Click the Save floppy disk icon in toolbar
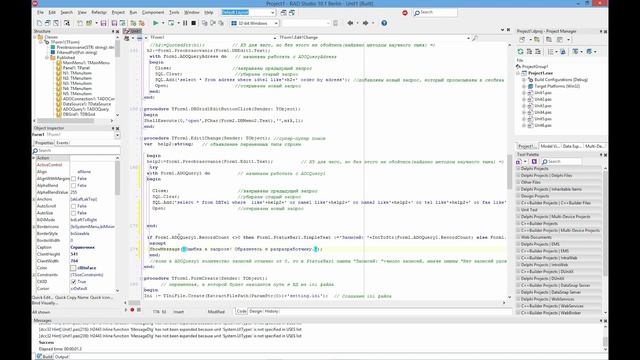This screenshot has width=640, height=360. pos(103,23)
